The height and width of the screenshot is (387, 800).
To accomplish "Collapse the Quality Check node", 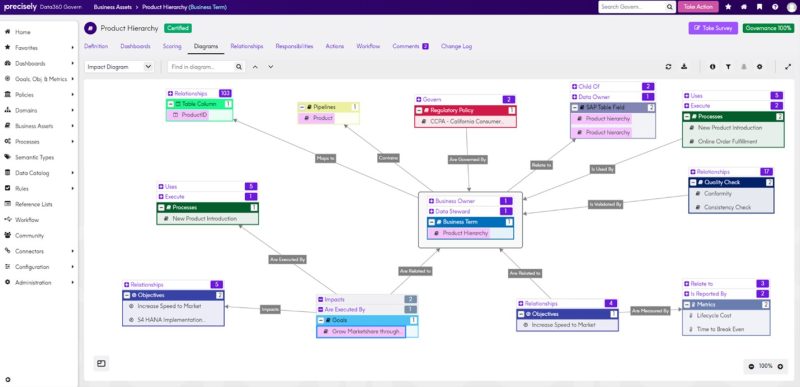I will (x=693, y=182).
